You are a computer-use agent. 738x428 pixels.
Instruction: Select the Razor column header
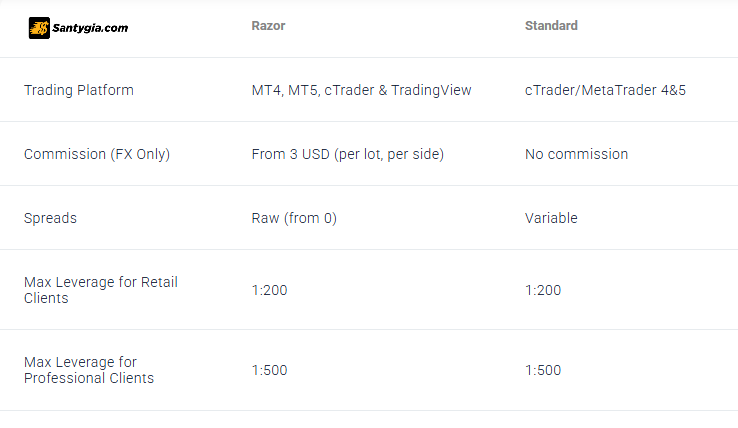pyautogui.click(x=268, y=26)
